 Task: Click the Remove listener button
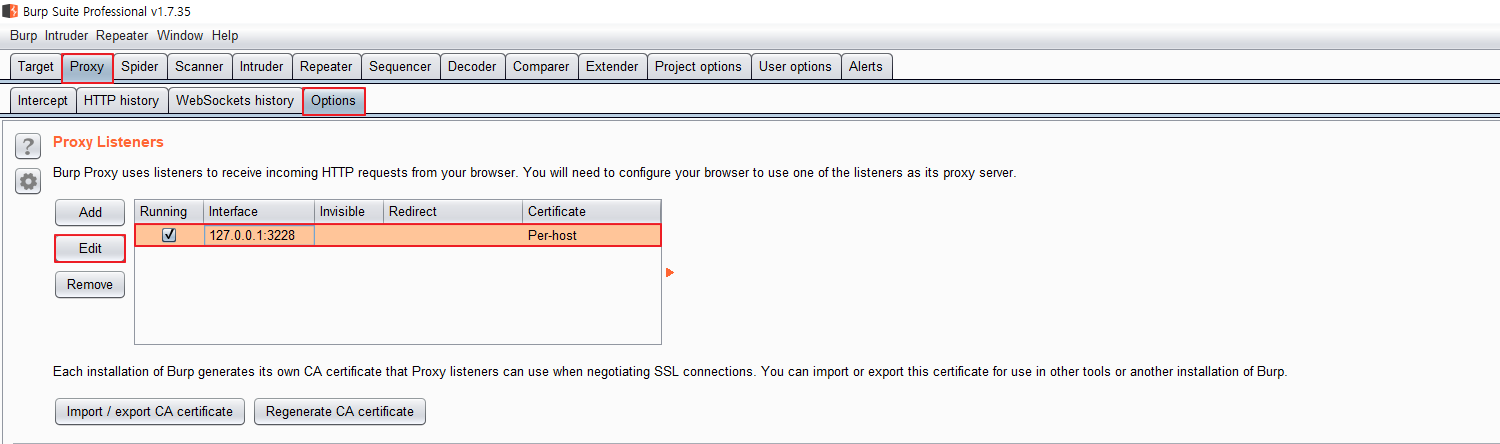(x=90, y=284)
